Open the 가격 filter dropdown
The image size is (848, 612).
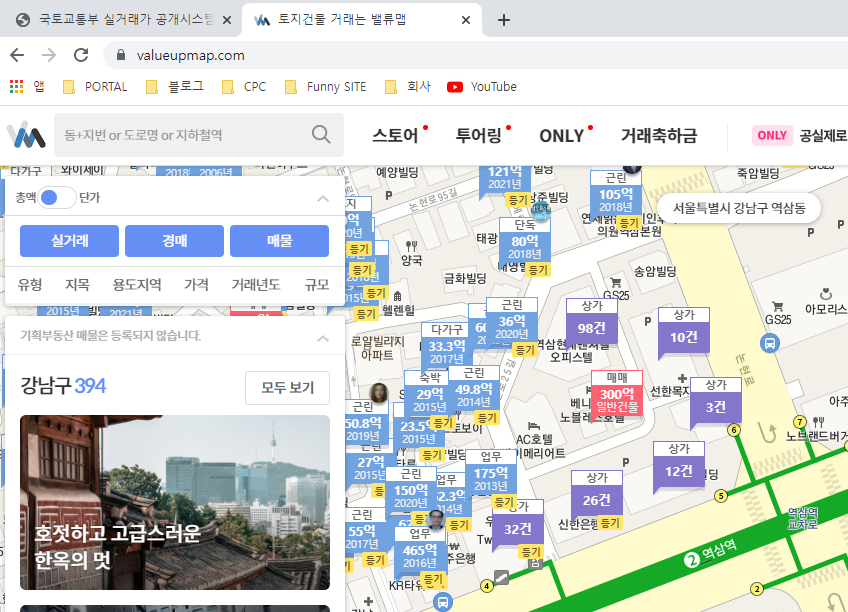(196, 284)
